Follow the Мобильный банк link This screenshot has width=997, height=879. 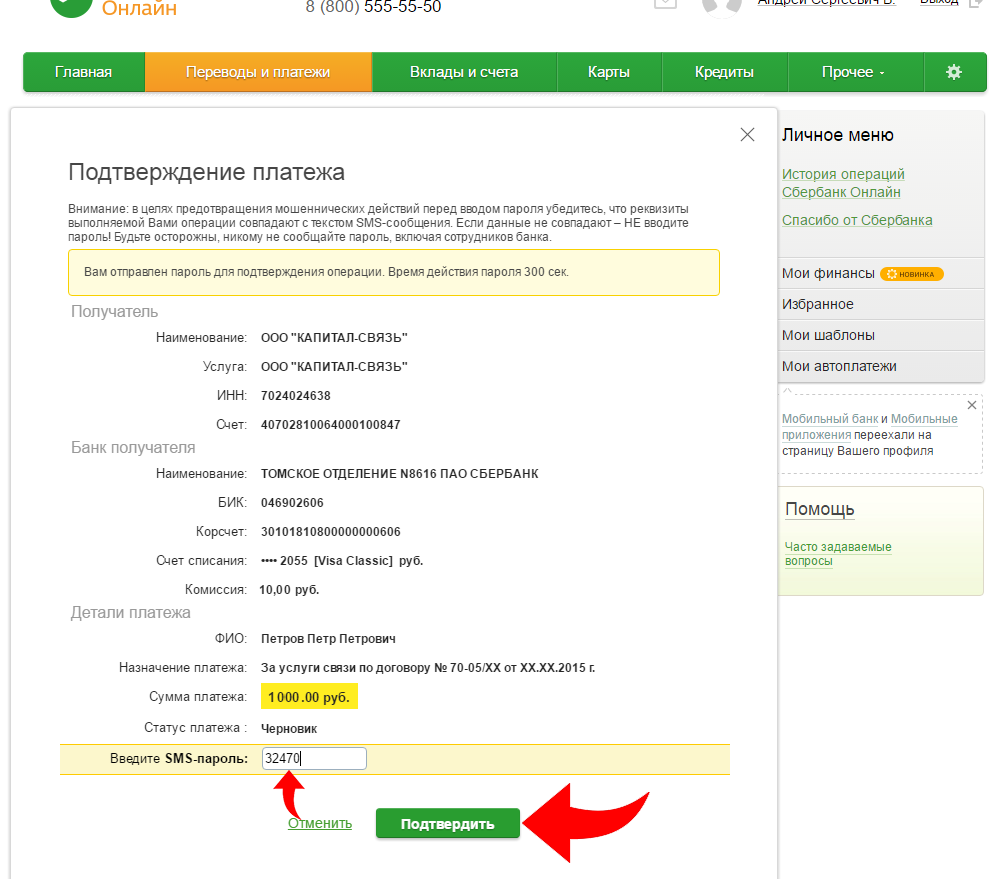point(830,419)
